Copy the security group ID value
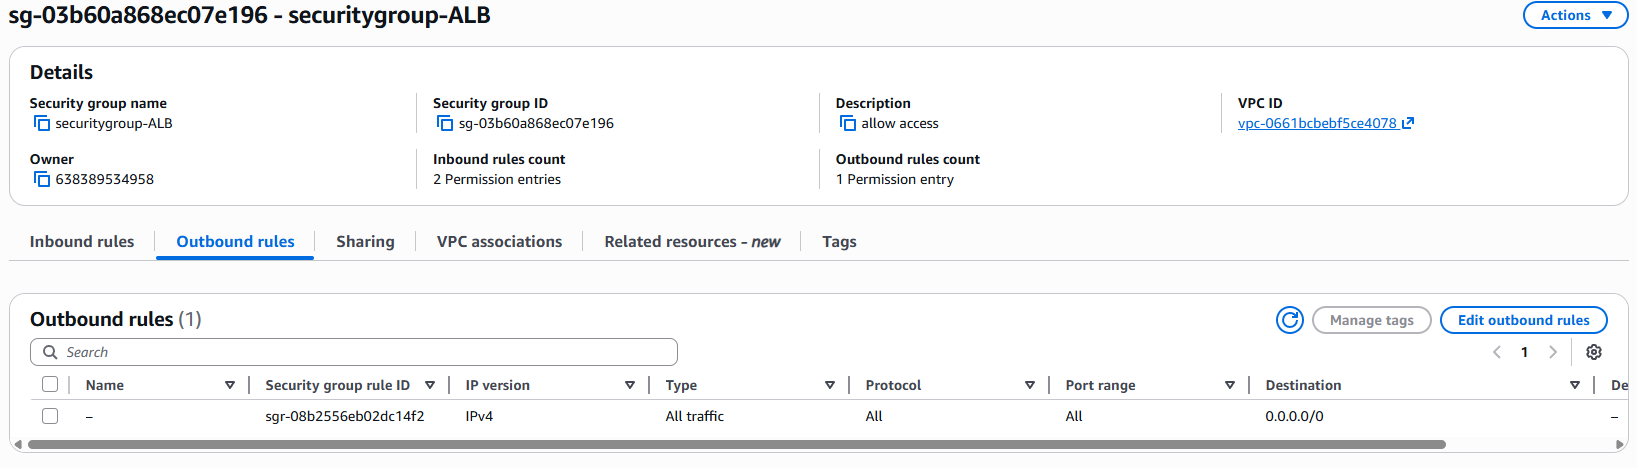The width and height of the screenshot is (1637, 468). click(445, 123)
